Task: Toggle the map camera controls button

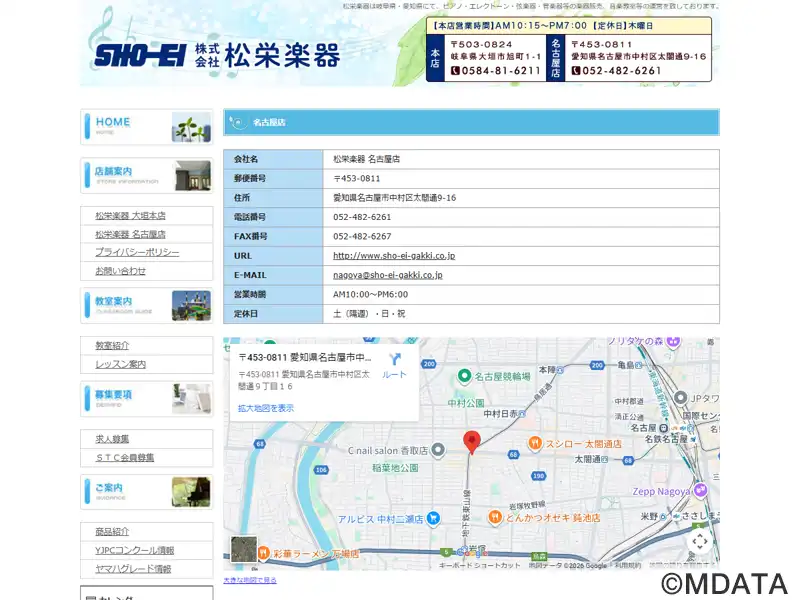Action: click(x=700, y=541)
